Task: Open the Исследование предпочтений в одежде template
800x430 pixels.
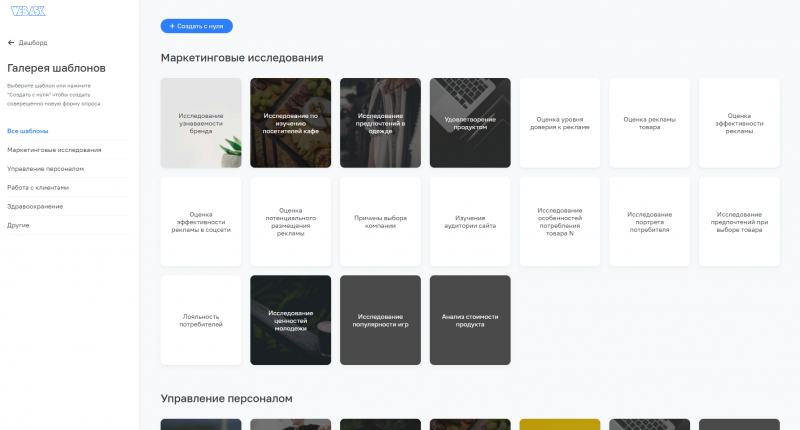Action: pyautogui.click(x=380, y=123)
